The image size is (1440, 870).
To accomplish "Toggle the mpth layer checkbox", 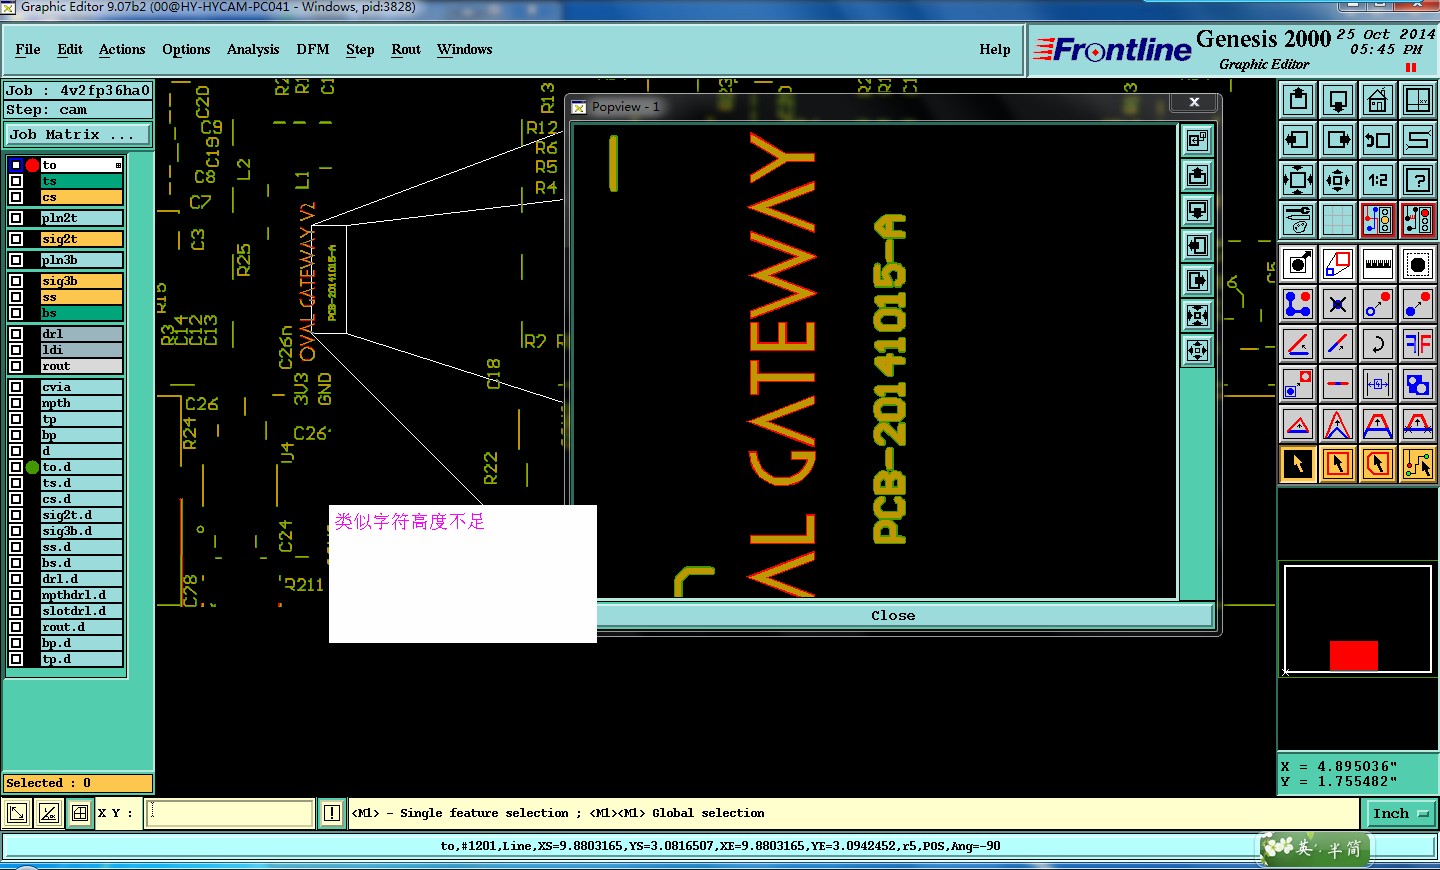I will point(16,403).
